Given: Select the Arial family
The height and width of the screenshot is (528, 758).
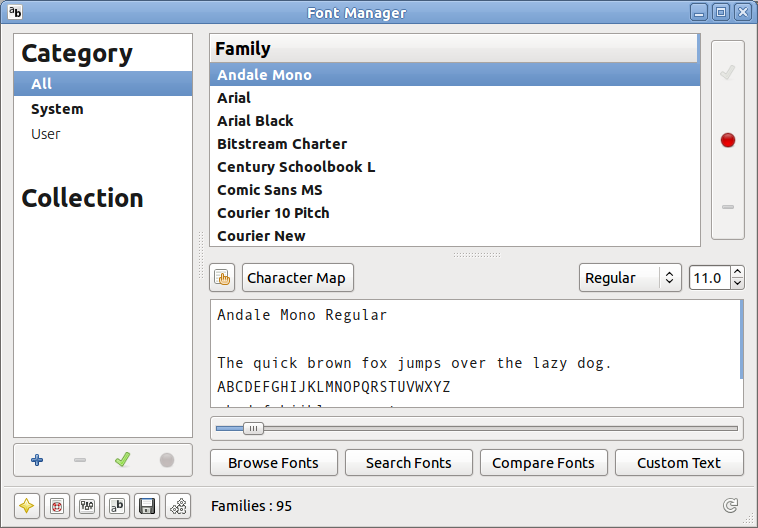Looking at the screenshot, I should [455, 98].
